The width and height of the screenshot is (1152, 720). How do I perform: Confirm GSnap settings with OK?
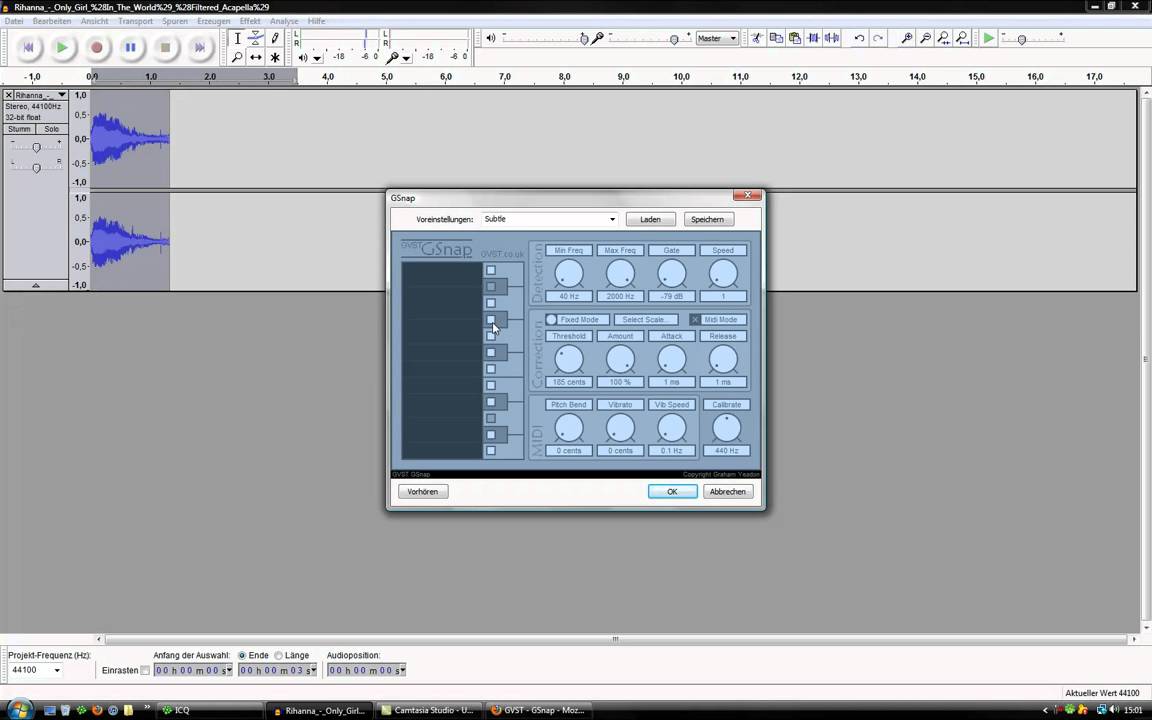pyautogui.click(x=672, y=492)
